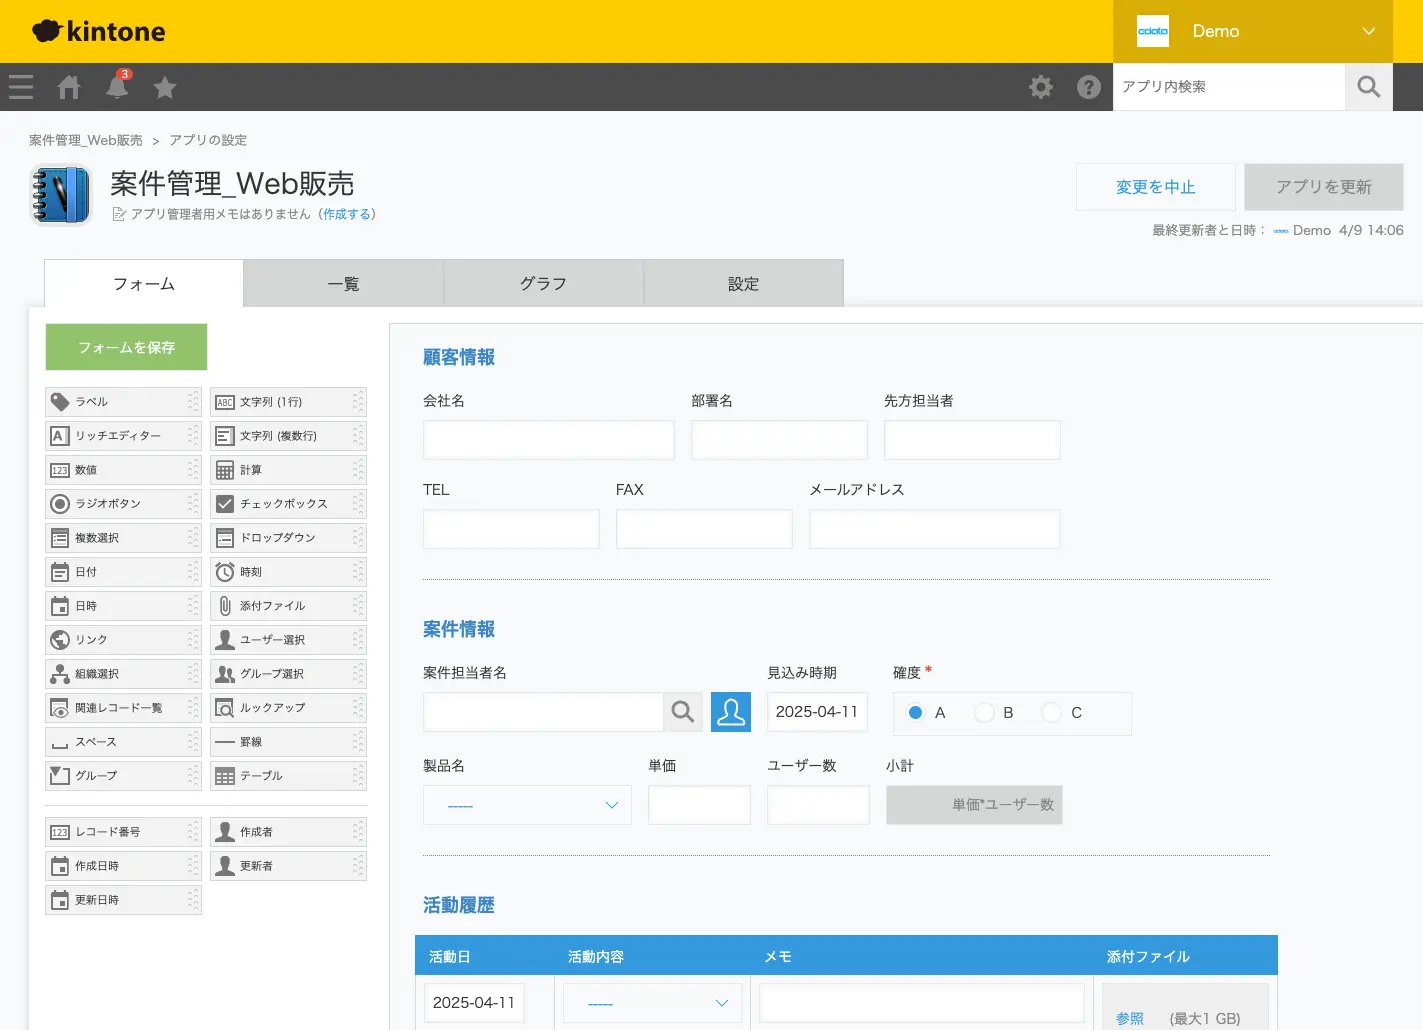This screenshot has width=1423, height=1030.
Task: Switch to the フォーム tab
Action: pos(144,284)
